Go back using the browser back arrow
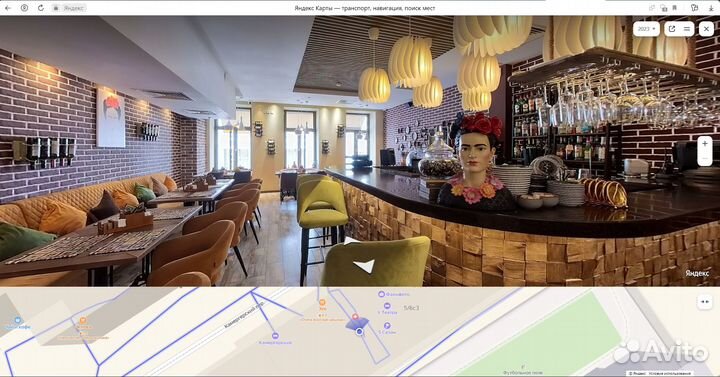720x377 pixels. click(8, 8)
